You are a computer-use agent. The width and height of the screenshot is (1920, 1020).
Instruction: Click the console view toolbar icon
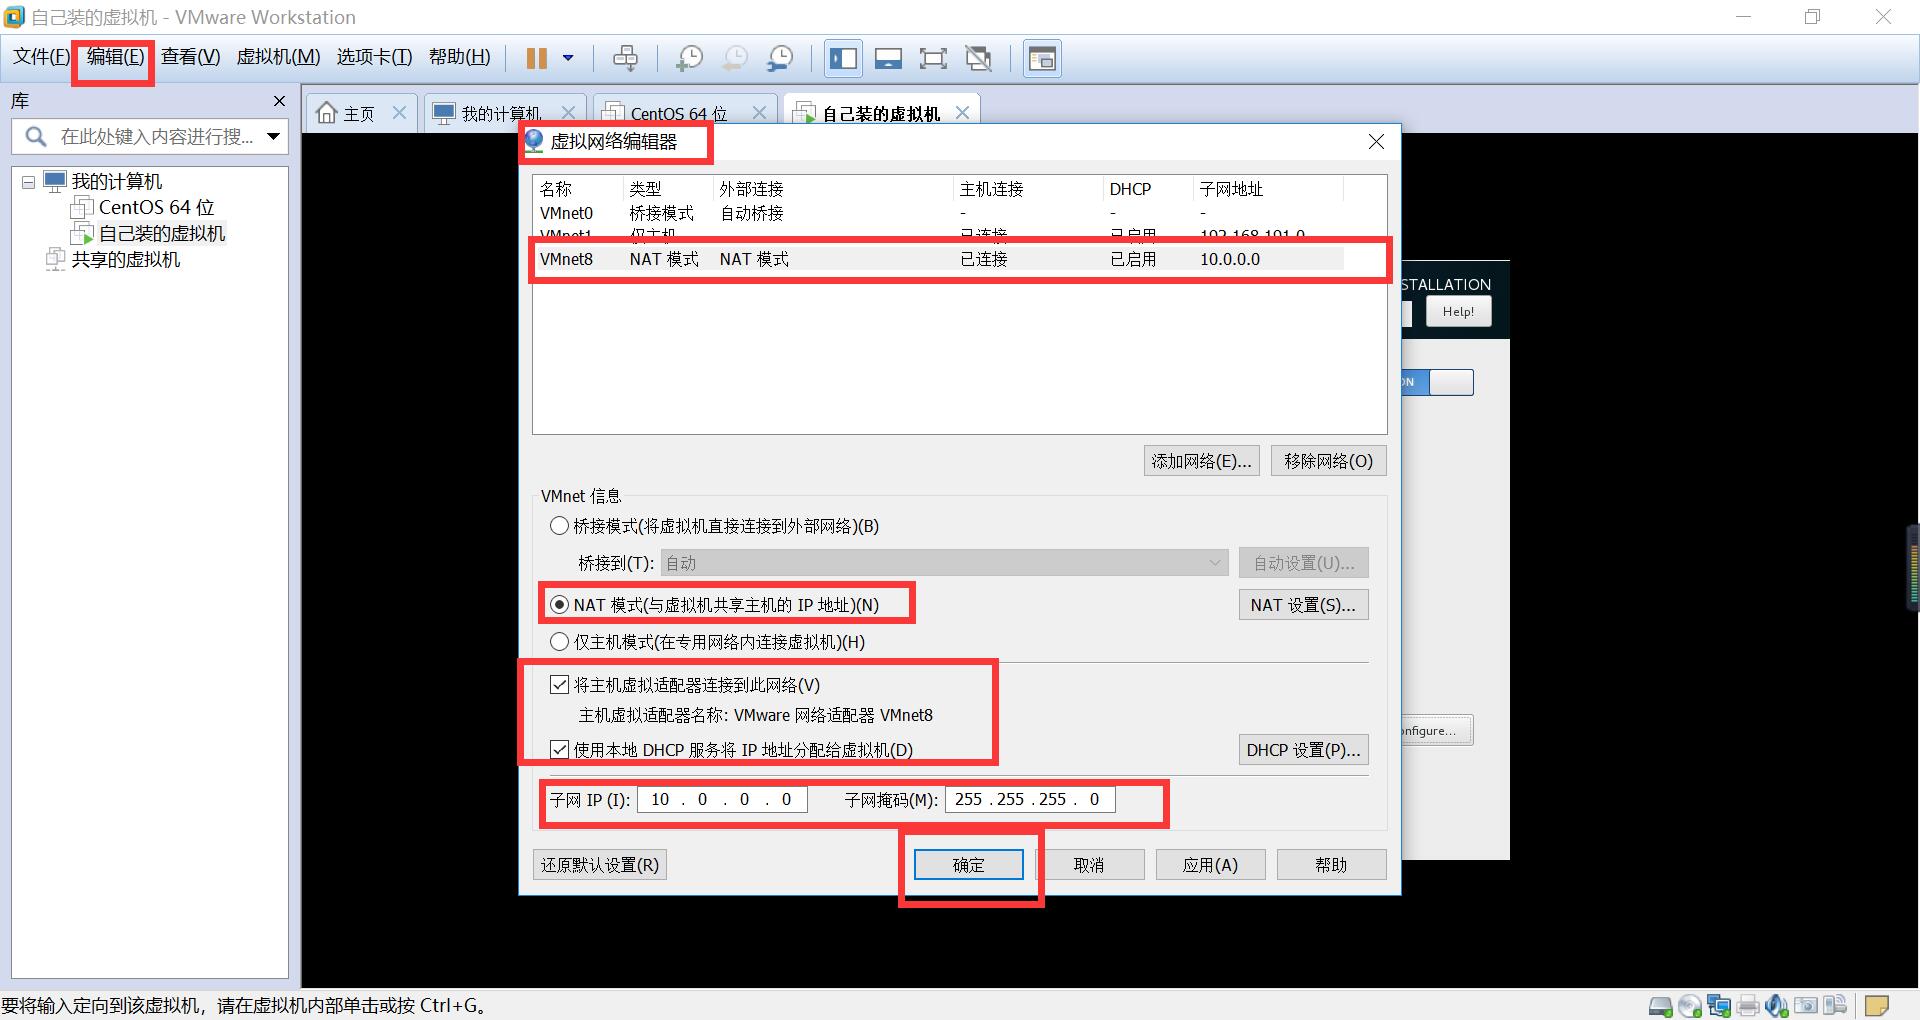pyautogui.click(x=1042, y=58)
